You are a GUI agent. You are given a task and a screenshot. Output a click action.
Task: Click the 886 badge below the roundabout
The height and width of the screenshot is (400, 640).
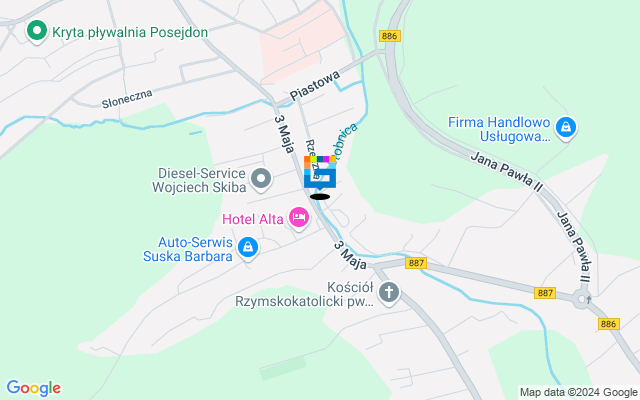point(609,324)
